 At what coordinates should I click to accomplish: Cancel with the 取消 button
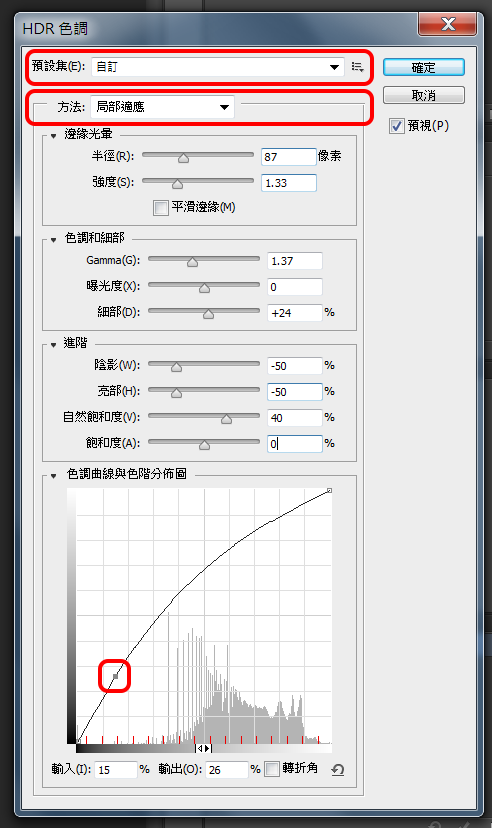pyautogui.click(x=424, y=95)
